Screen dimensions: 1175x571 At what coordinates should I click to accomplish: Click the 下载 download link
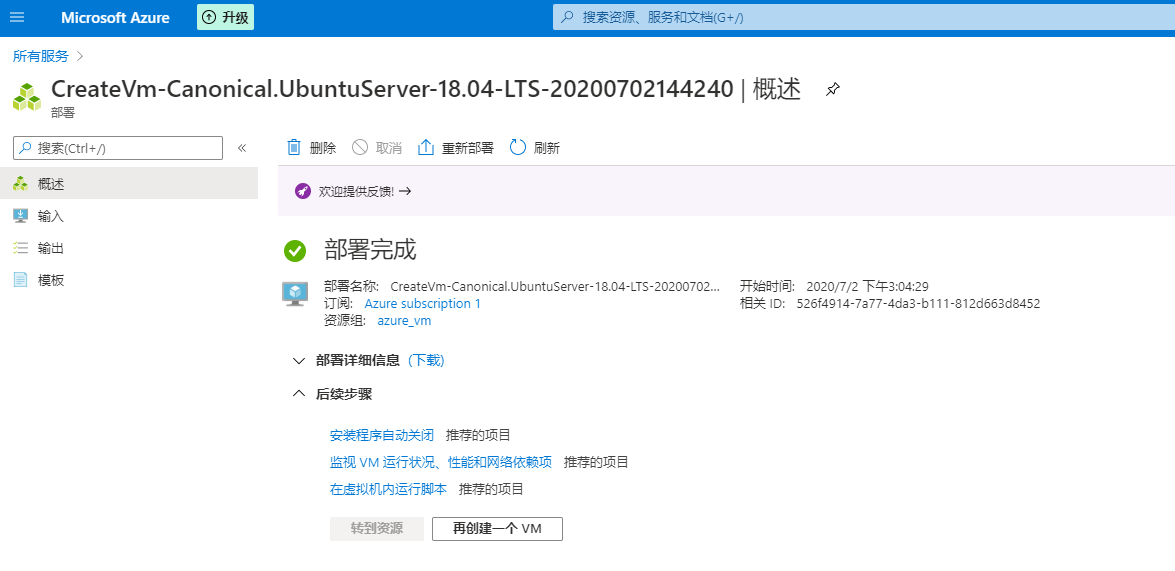426,360
